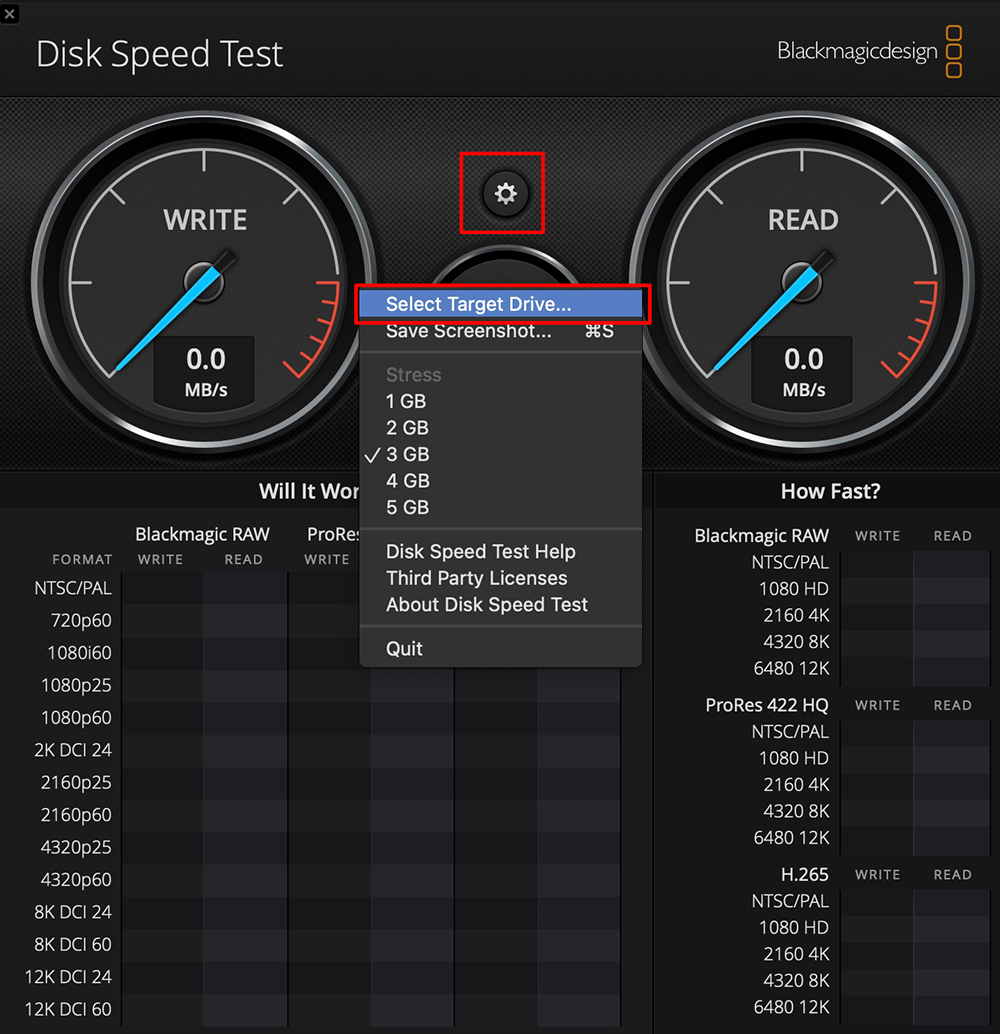Image resolution: width=1000 pixels, height=1034 pixels.
Task: Click the 8K DCI 24 row label
Action: 73,912
